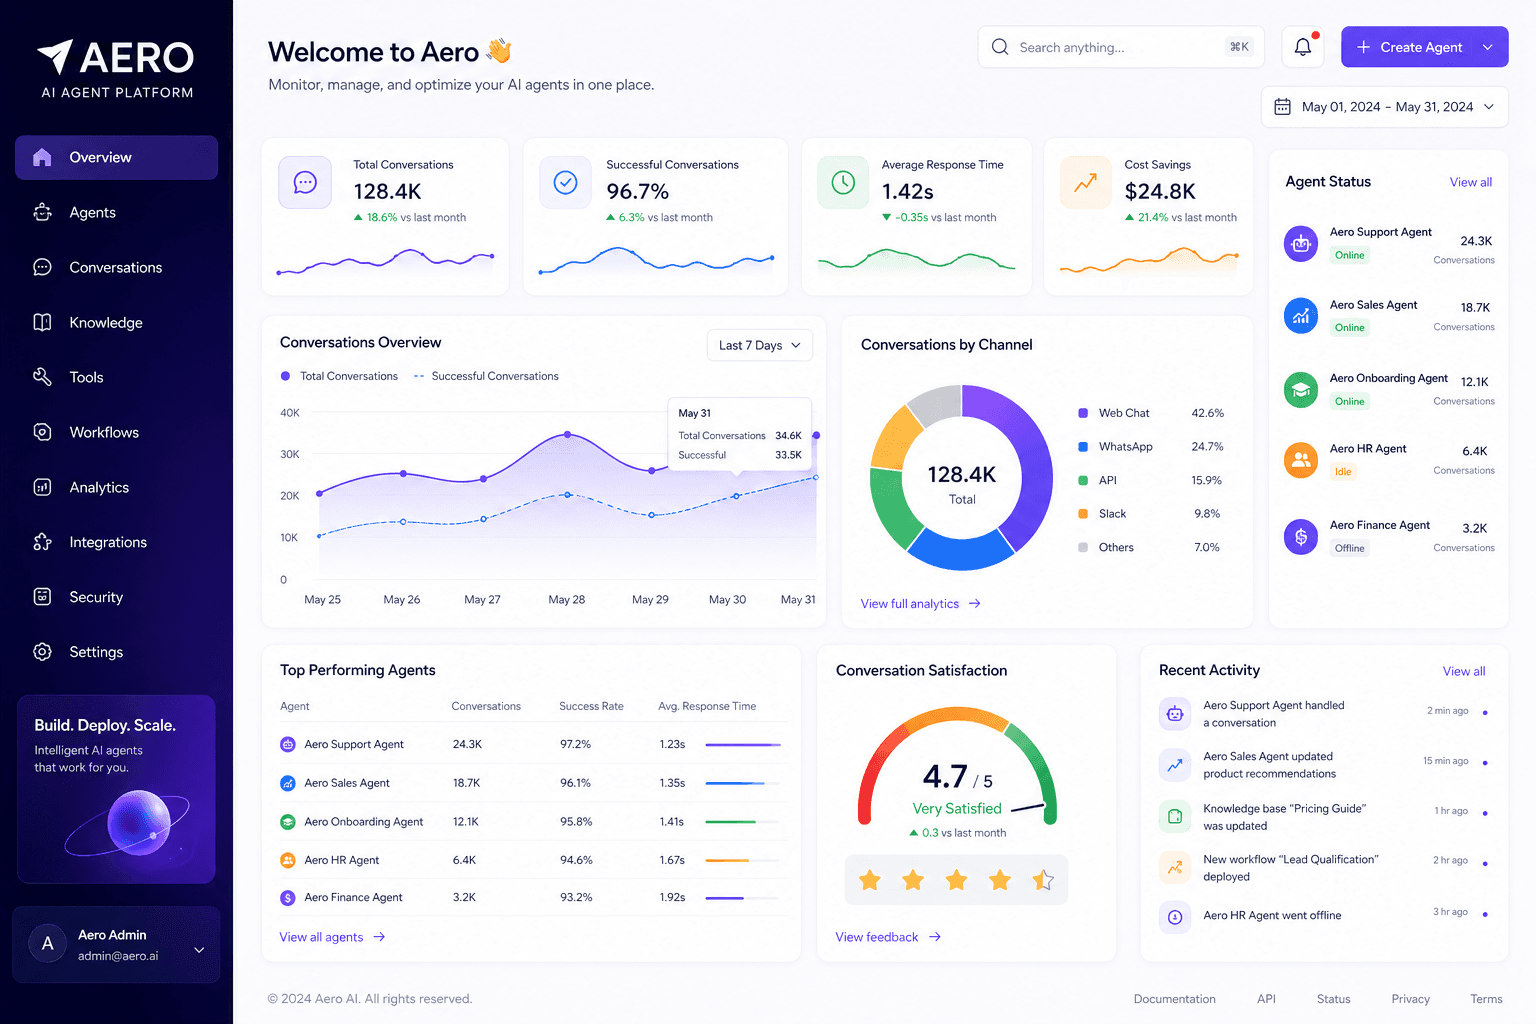Toggle the API channel legend
This screenshot has width=1536, height=1024.
tap(1097, 480)
